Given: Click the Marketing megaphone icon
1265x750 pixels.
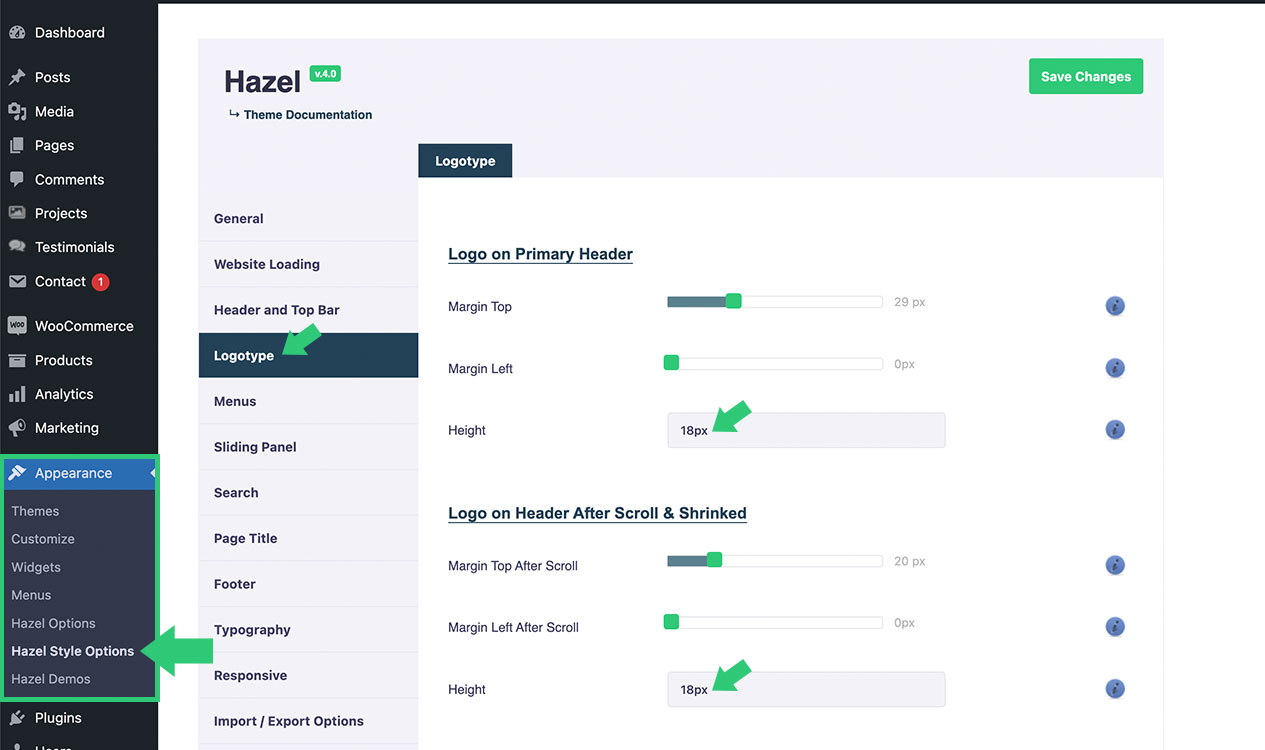Looking at the screenshot, I should pyautogui.click(x=17, y=428).
